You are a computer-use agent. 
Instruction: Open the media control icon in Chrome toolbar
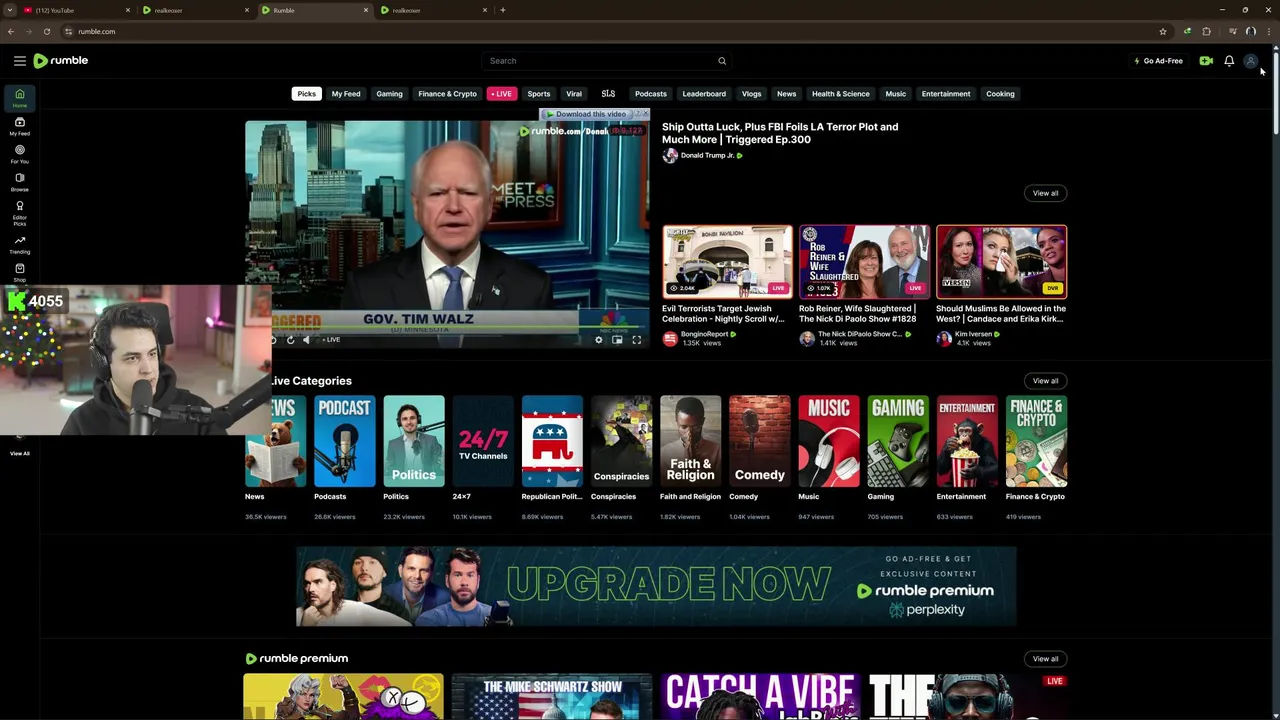pyautogui.click(x=1232, y=31)
